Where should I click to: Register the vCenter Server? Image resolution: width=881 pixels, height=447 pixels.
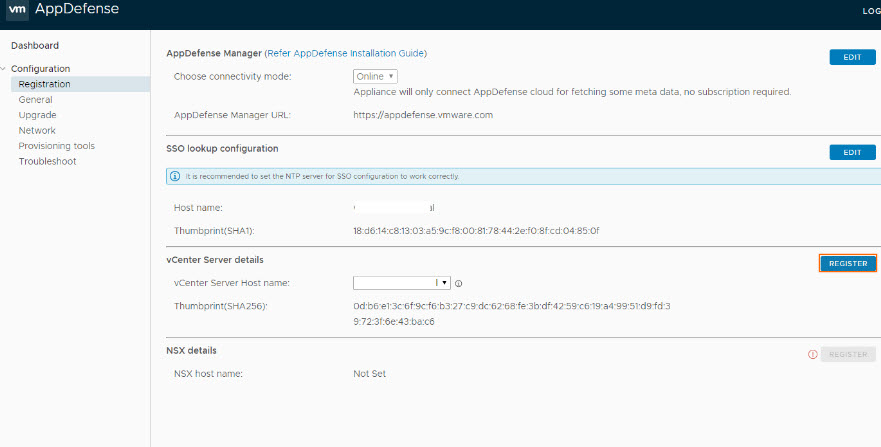click(847, 263)
